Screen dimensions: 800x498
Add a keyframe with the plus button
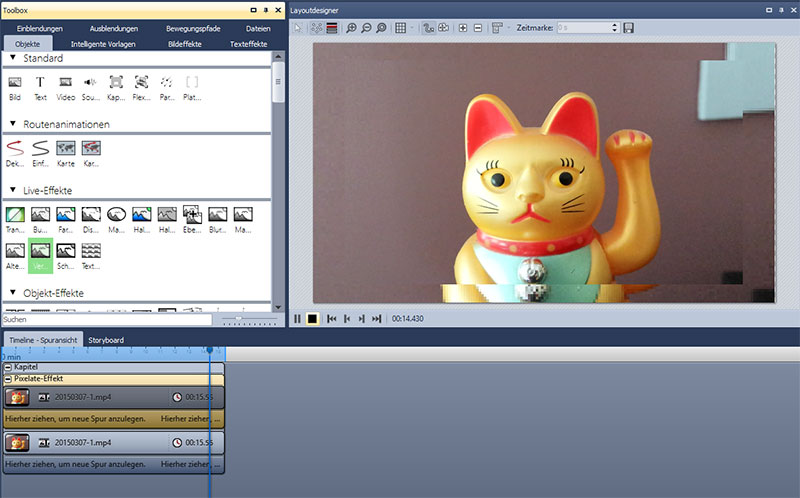pyautogui.click(x=463, y=28)
